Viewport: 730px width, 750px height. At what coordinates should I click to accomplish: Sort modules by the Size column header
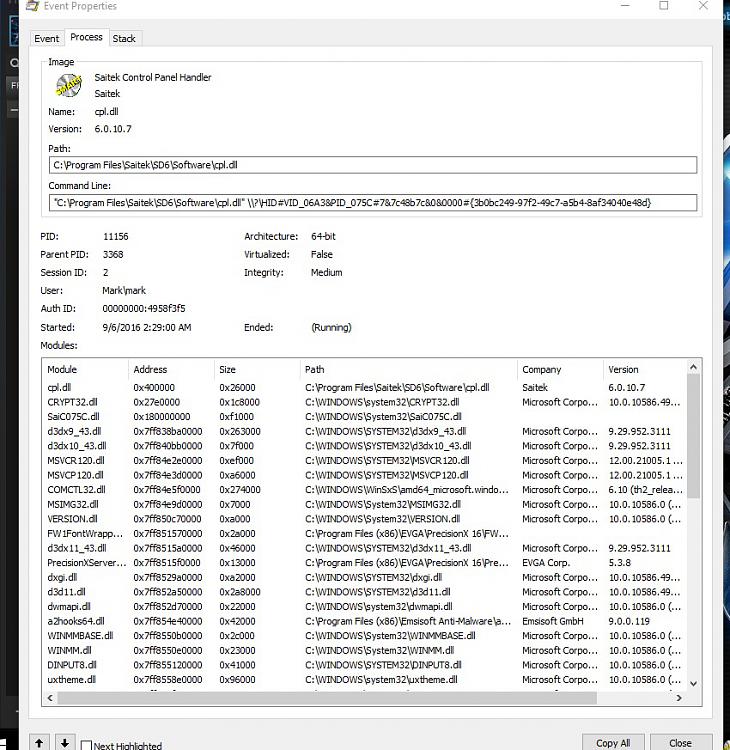(x=257, y=369)
